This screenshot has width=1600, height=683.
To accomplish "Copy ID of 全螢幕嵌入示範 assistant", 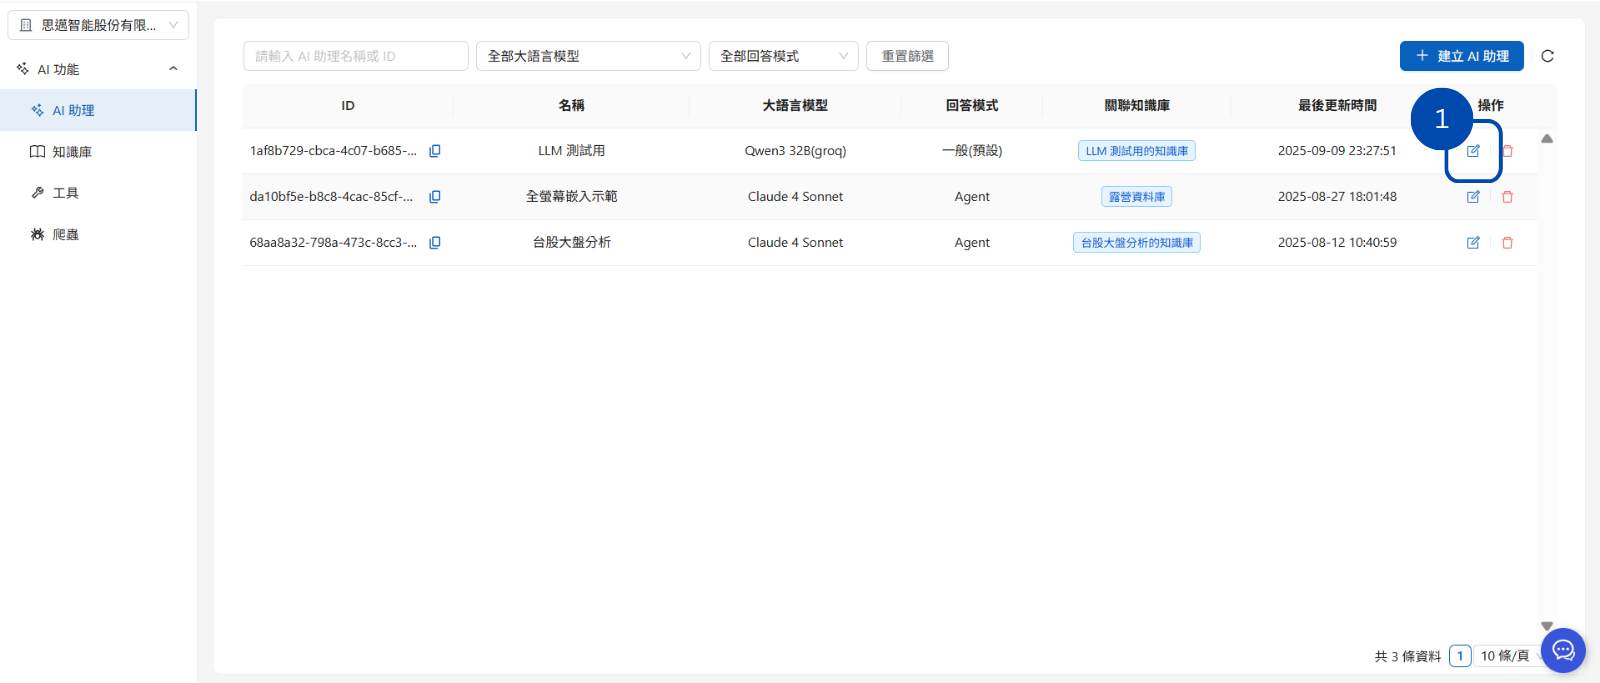I will [435, 197].
